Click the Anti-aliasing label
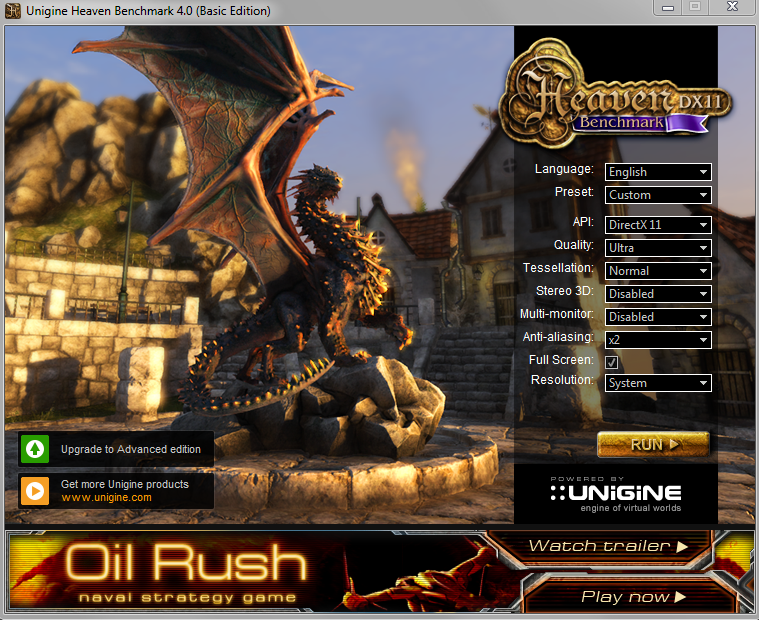 (558, 337)
